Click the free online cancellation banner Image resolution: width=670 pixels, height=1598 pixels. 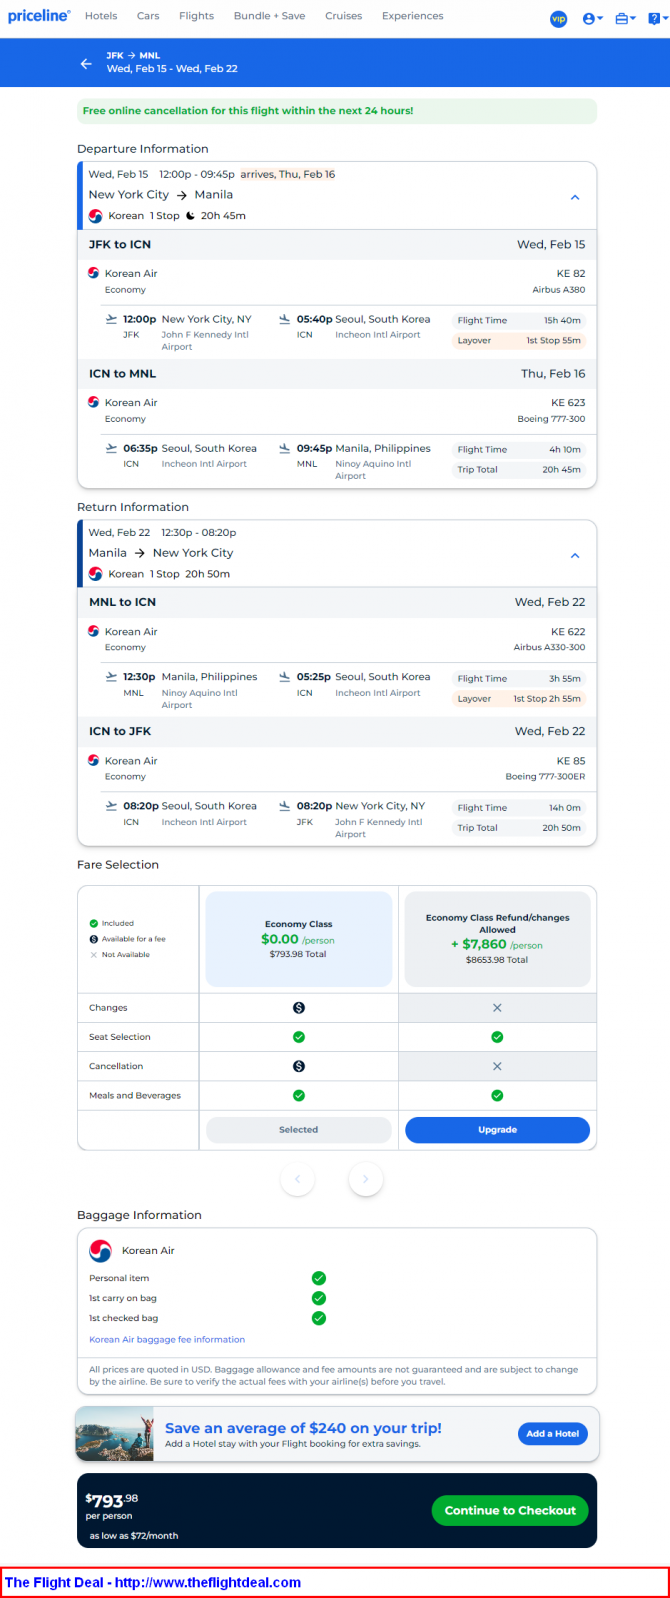coord(337,111)
